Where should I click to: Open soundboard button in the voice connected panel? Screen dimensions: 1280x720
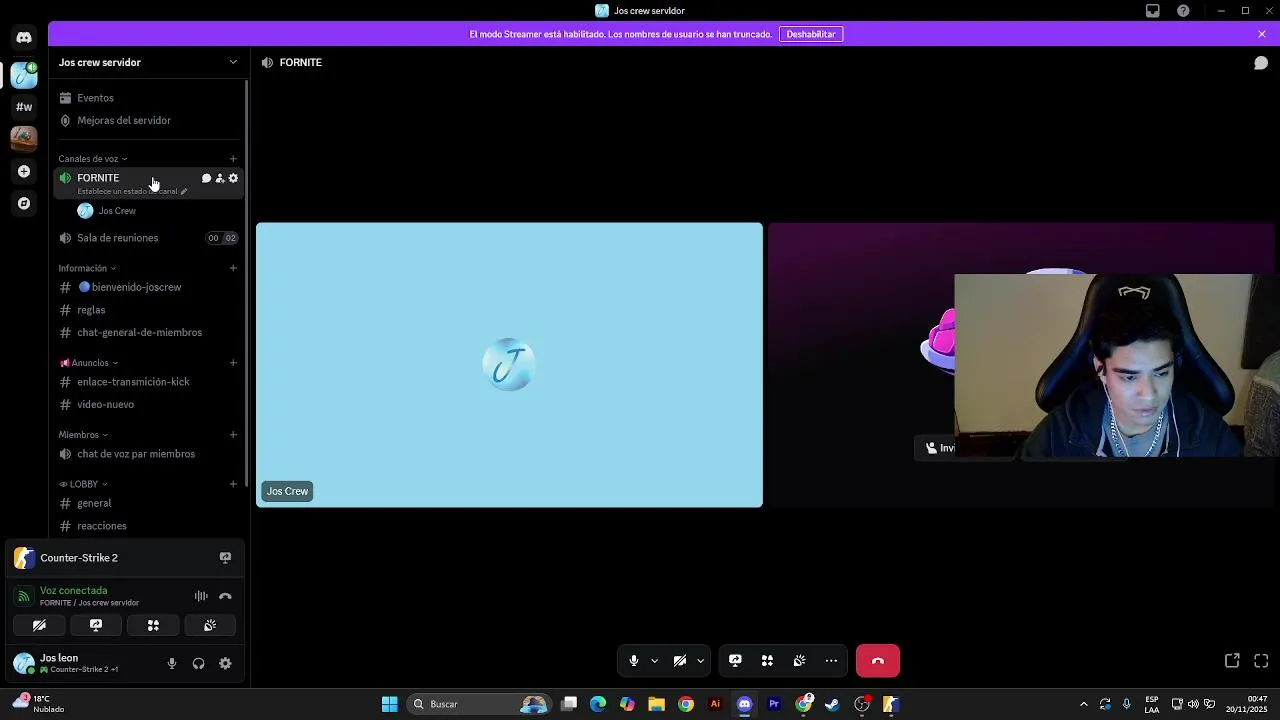(210, 625)
